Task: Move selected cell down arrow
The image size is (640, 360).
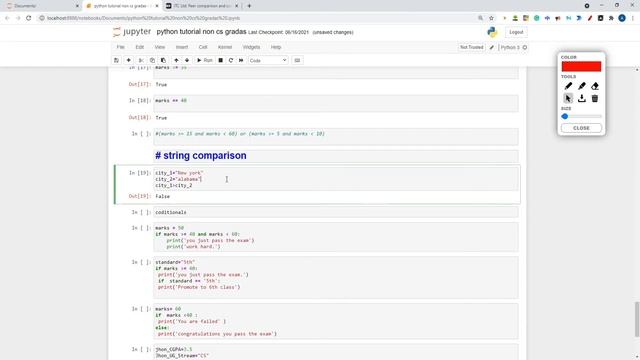Action: [x=187, y=60]
